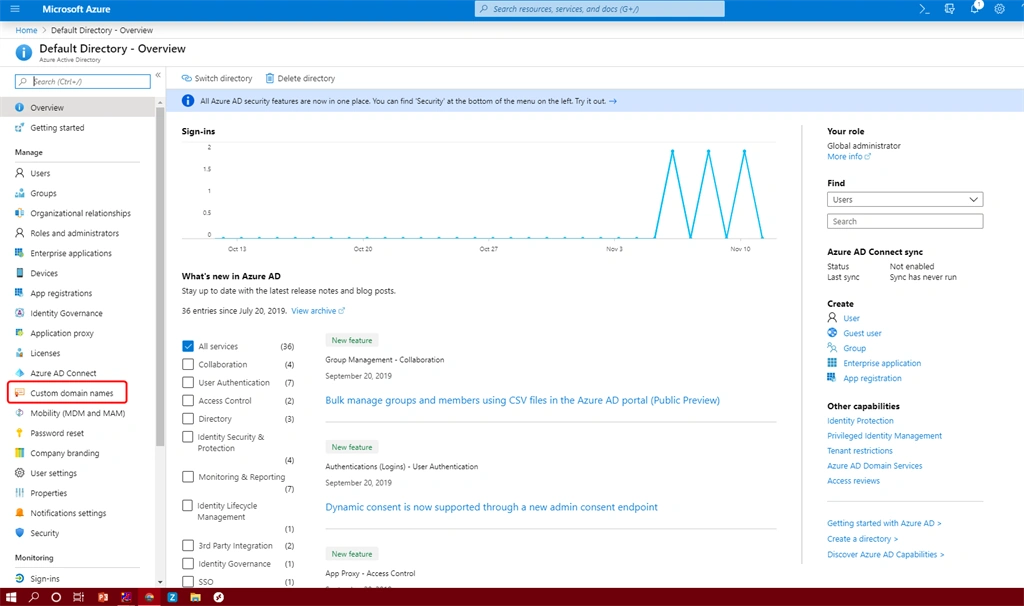Click the Devices icon in sidebar
This screenshot has height=606, width=1024.
(20, 273)
